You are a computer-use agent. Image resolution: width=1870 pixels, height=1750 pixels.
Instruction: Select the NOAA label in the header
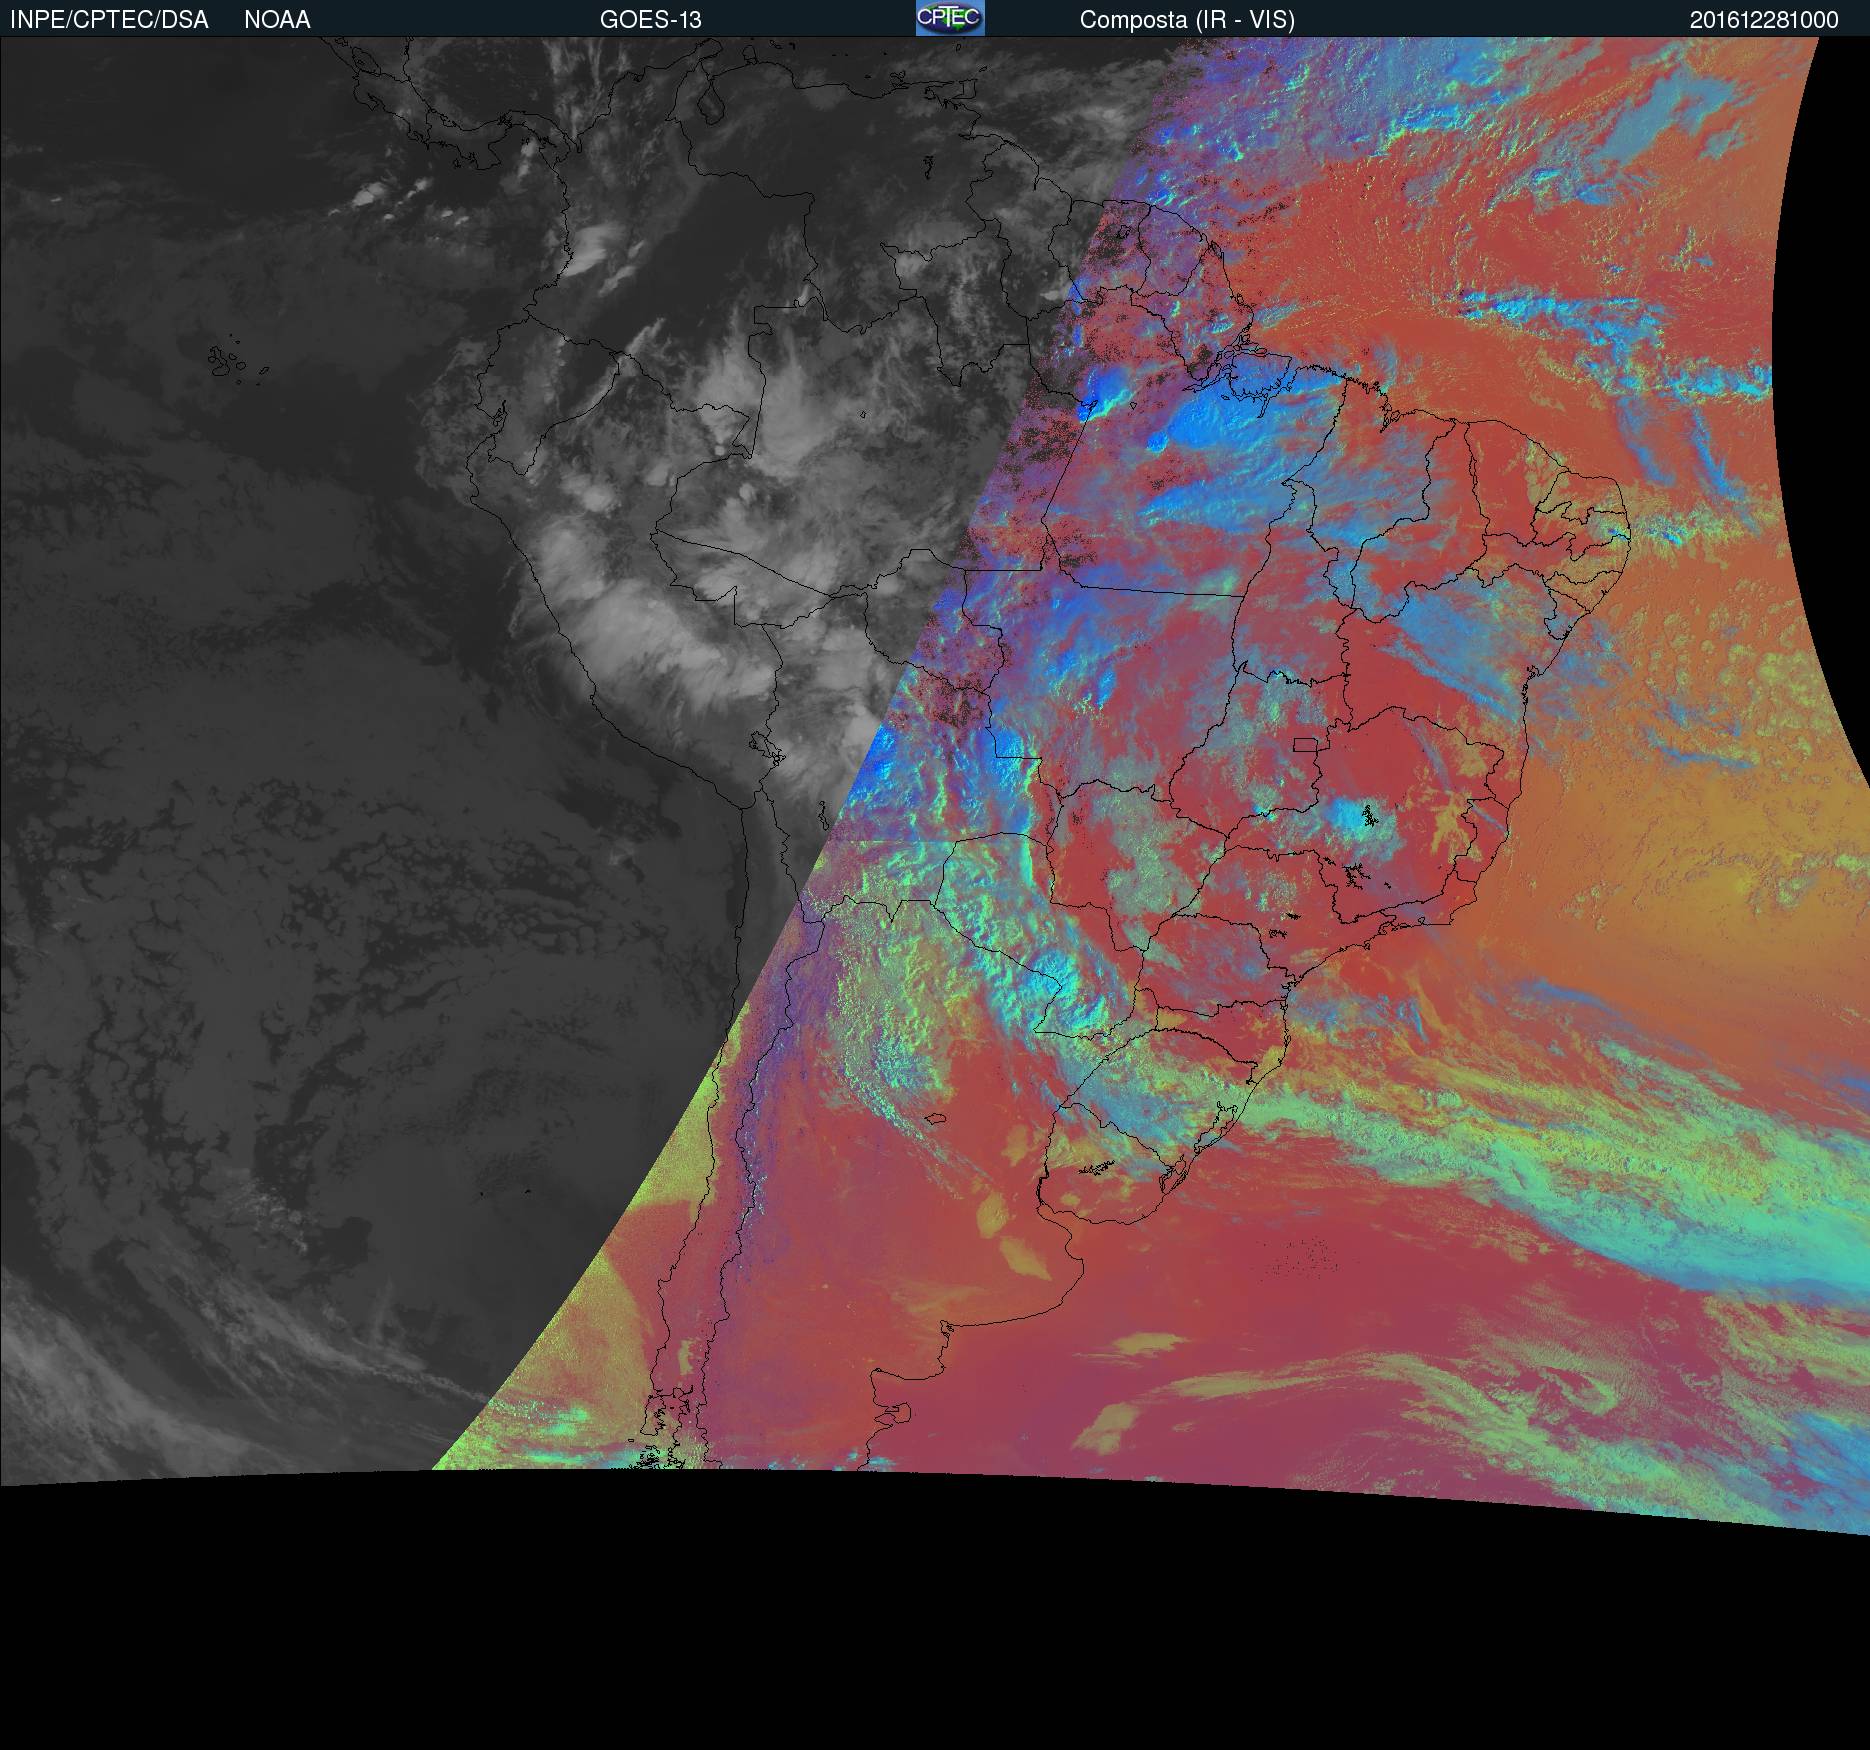click(x=277, y=20)
